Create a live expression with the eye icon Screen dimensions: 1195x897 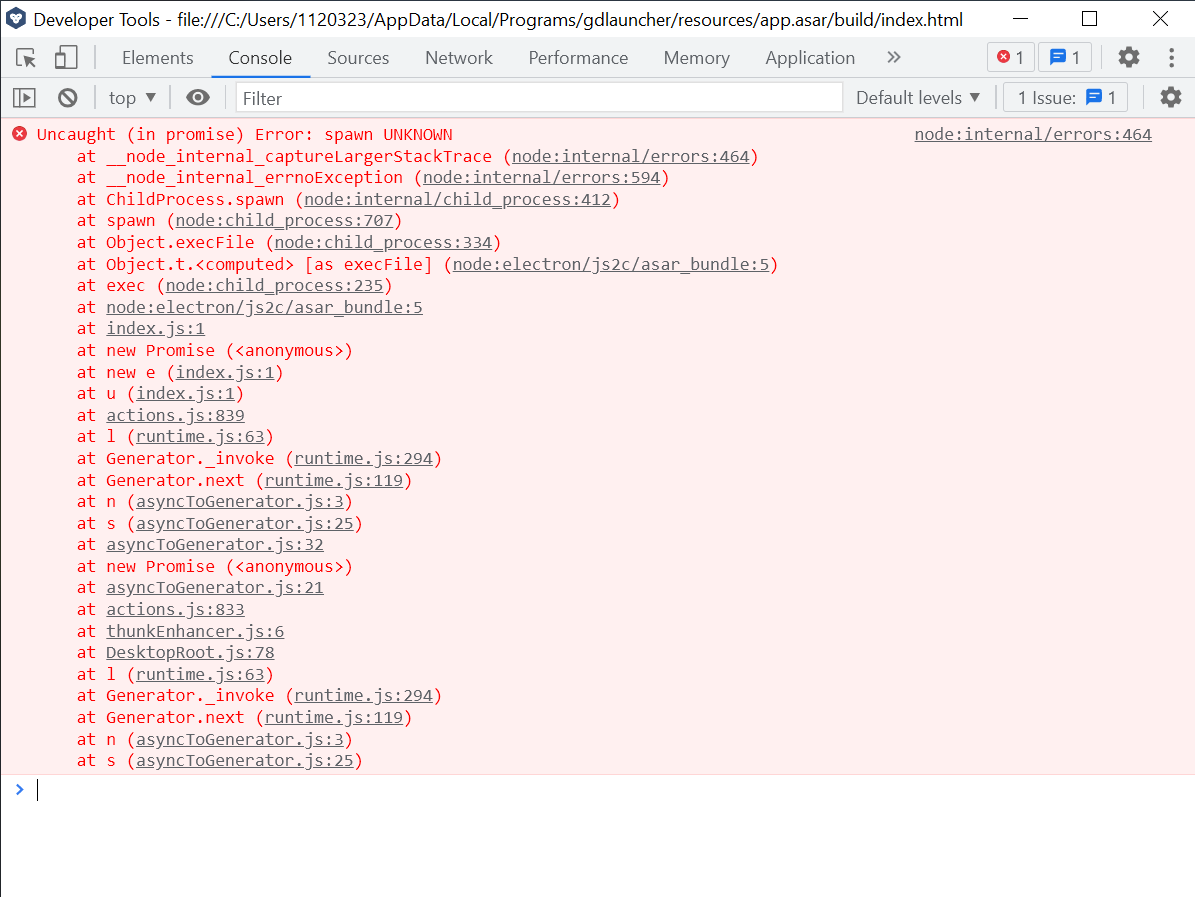[197, 98]
